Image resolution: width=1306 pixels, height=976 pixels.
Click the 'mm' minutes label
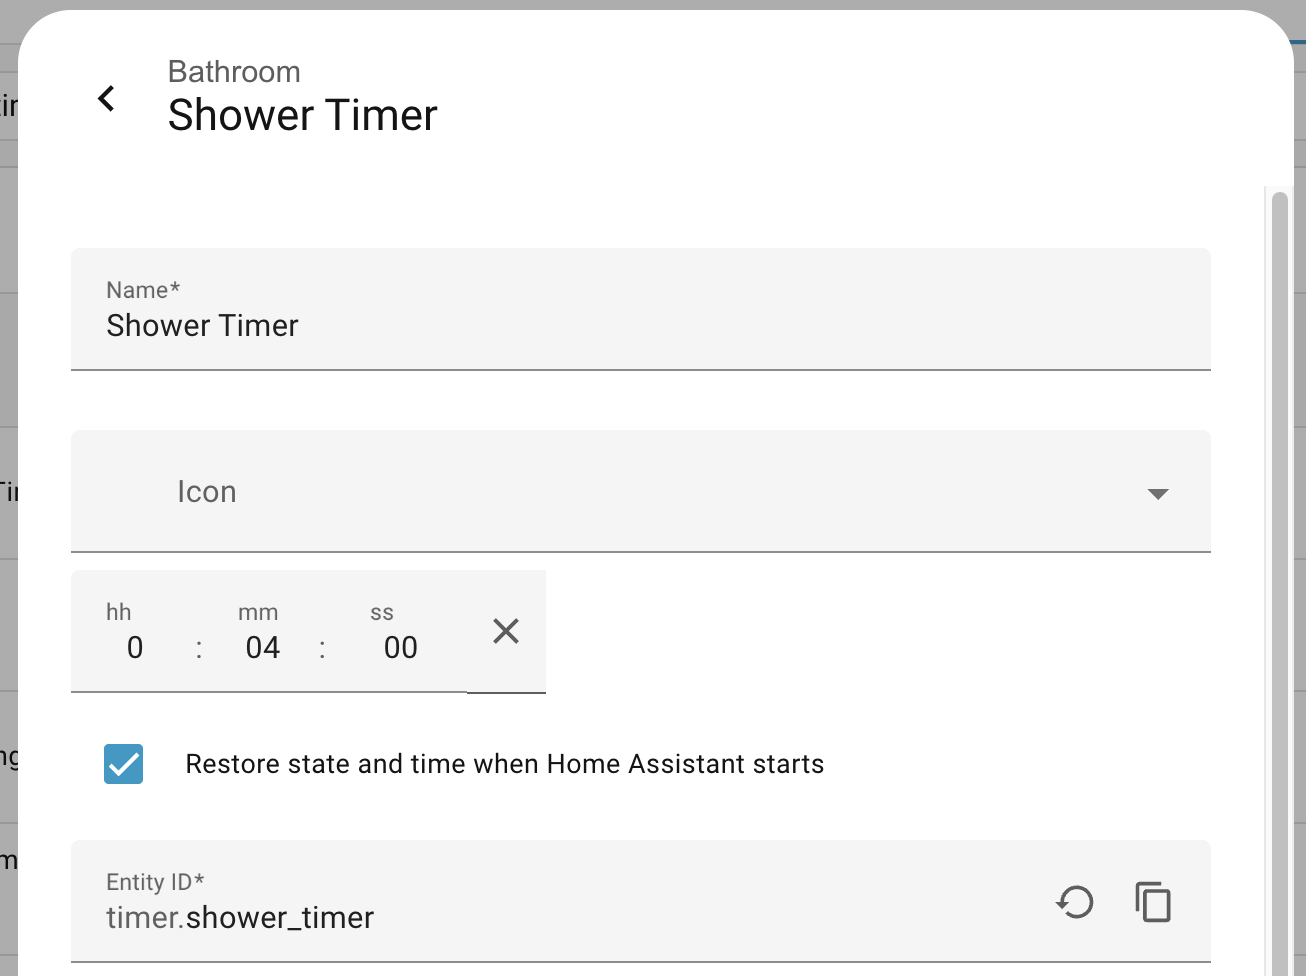point(258,612)
